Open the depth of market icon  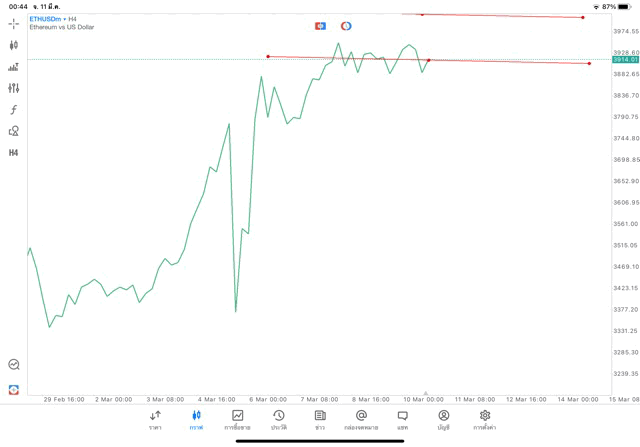coord(14,67)
